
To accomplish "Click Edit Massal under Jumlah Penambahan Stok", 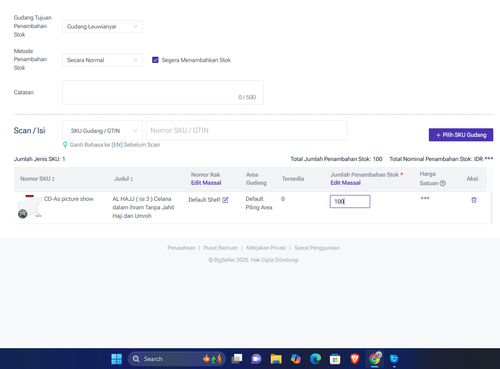I will (345, 183).
